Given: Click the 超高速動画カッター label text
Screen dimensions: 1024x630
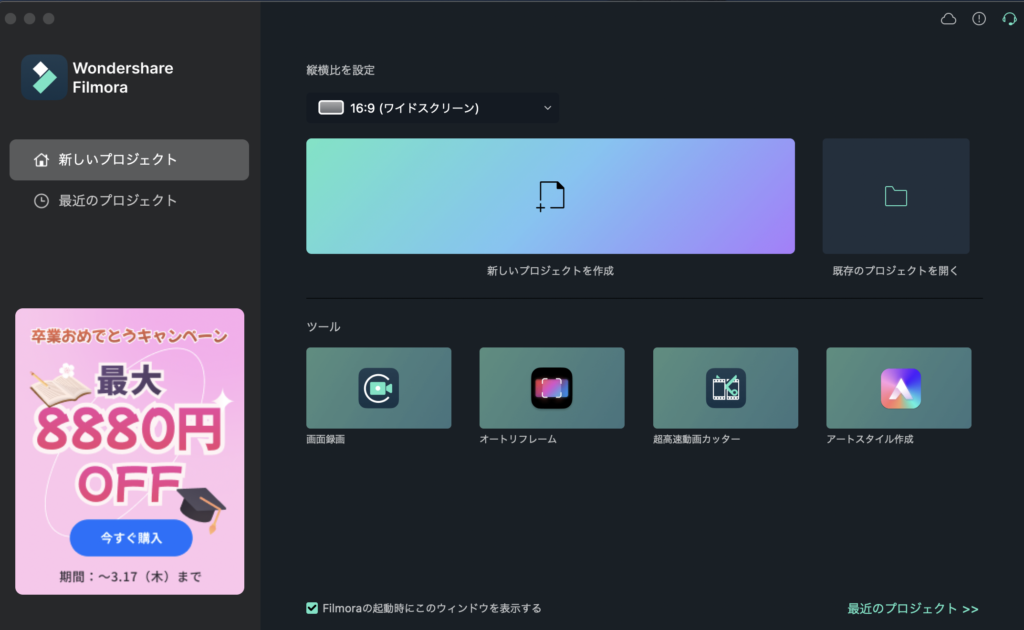Looking at the screenshot, I should click(x=696, y=439).
